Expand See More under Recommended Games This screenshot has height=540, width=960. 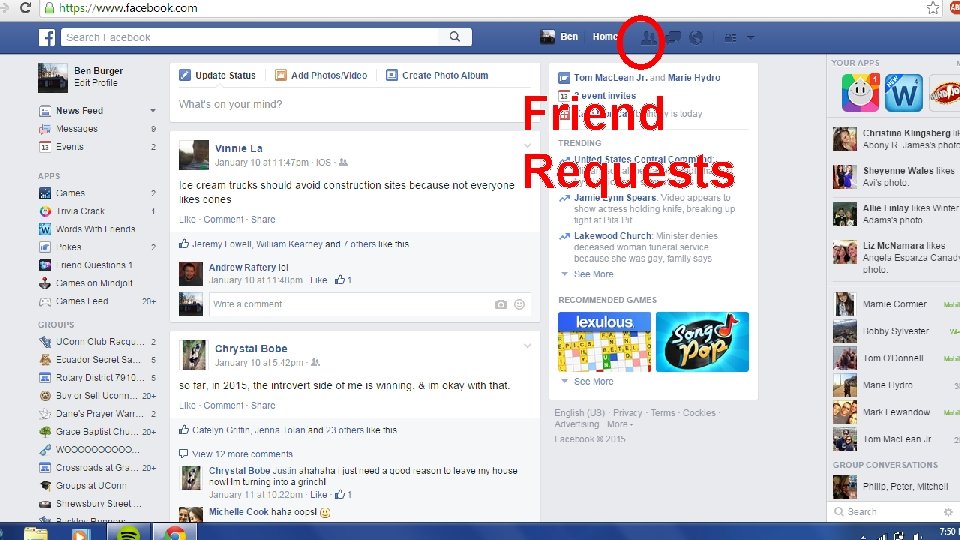pos(593,381)
